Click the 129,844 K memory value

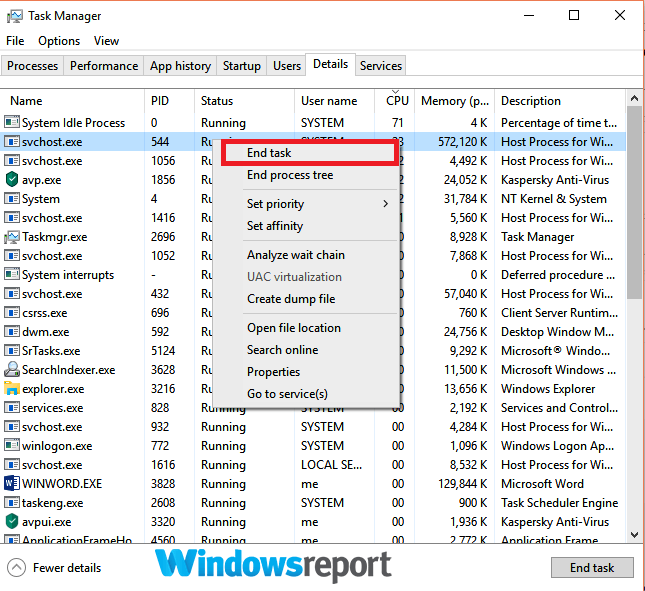coord(462,484)
